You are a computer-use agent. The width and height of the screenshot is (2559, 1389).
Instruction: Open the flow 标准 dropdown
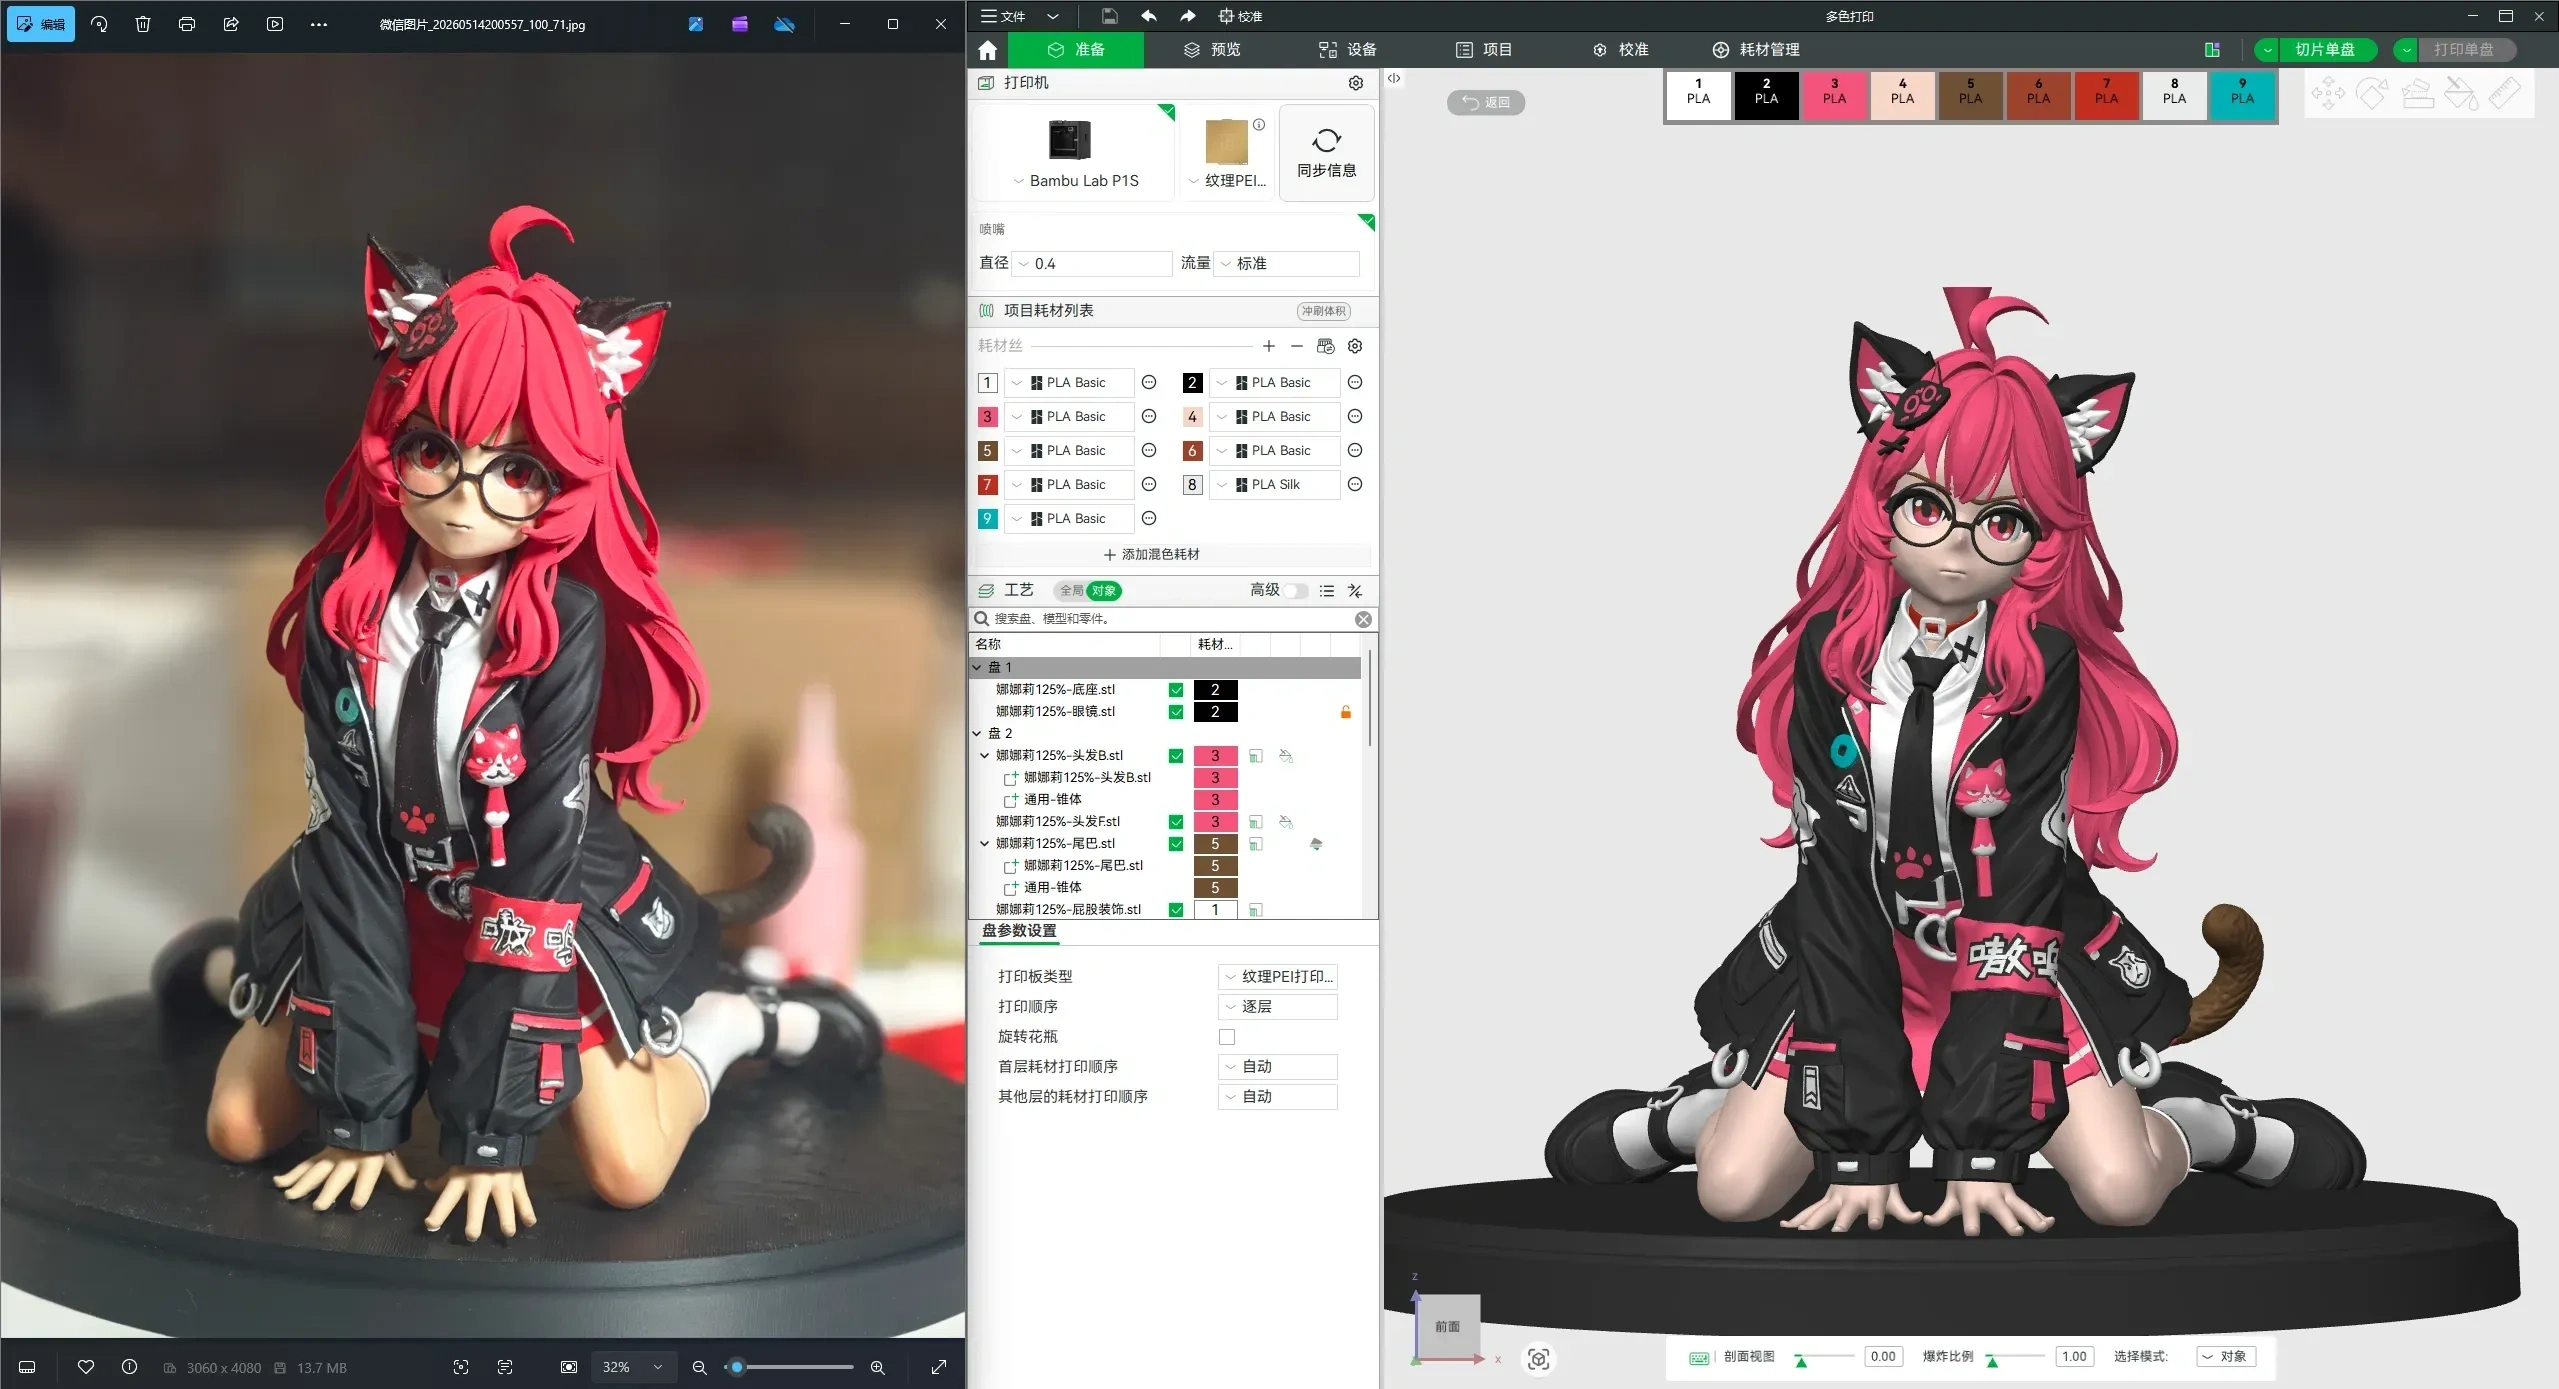pos(1287,264)
